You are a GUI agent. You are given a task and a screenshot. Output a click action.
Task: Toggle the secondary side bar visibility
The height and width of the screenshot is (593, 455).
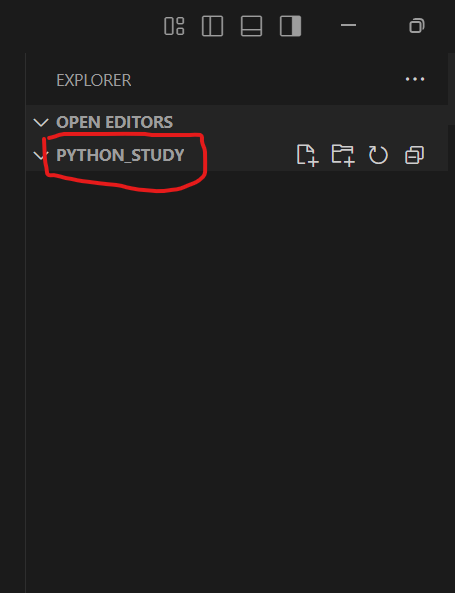pyautogui.click(x=290, y=26)
